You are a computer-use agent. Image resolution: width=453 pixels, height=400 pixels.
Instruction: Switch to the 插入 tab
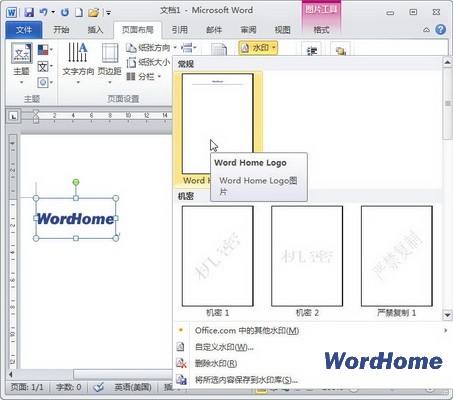[x=95, y=30]
